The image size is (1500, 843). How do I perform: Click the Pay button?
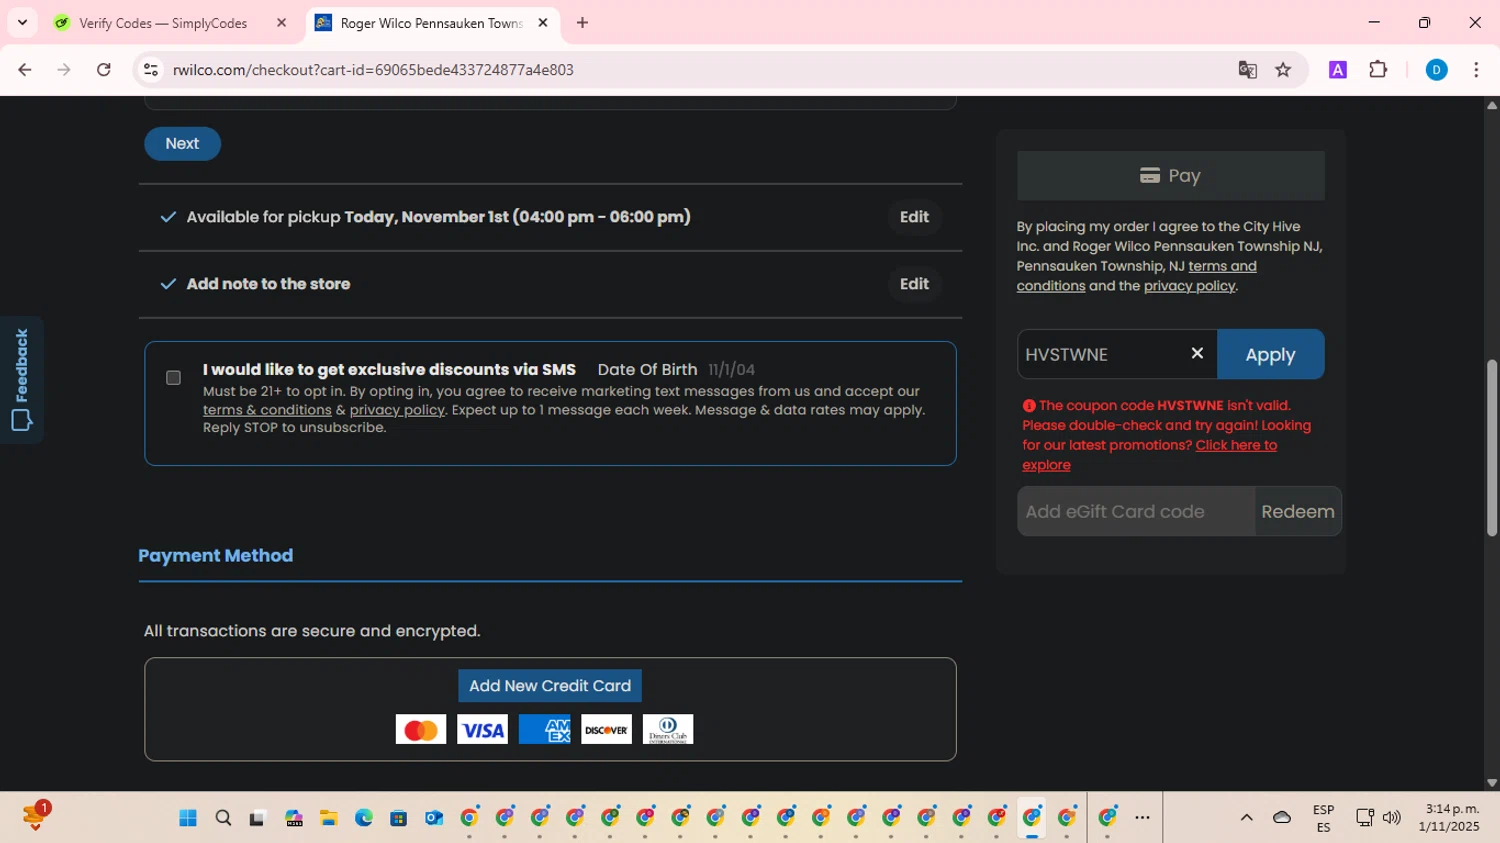[1170, 176]
